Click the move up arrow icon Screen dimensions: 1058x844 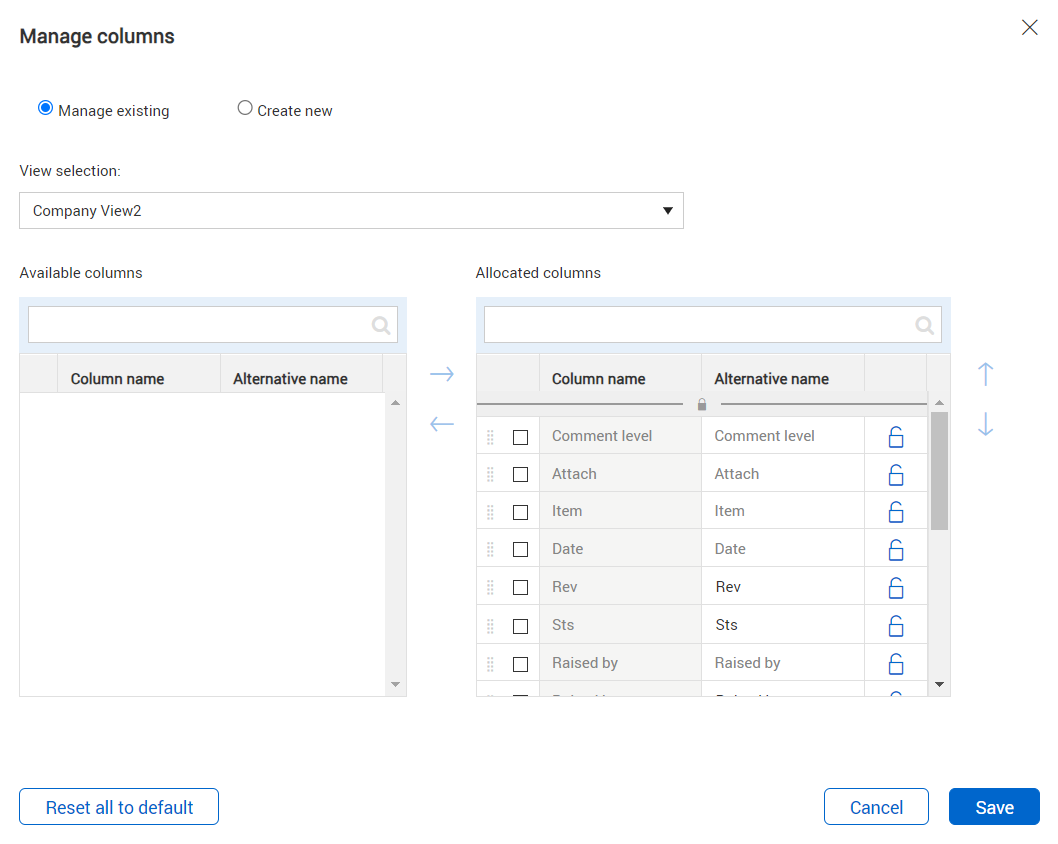(985, 374)
